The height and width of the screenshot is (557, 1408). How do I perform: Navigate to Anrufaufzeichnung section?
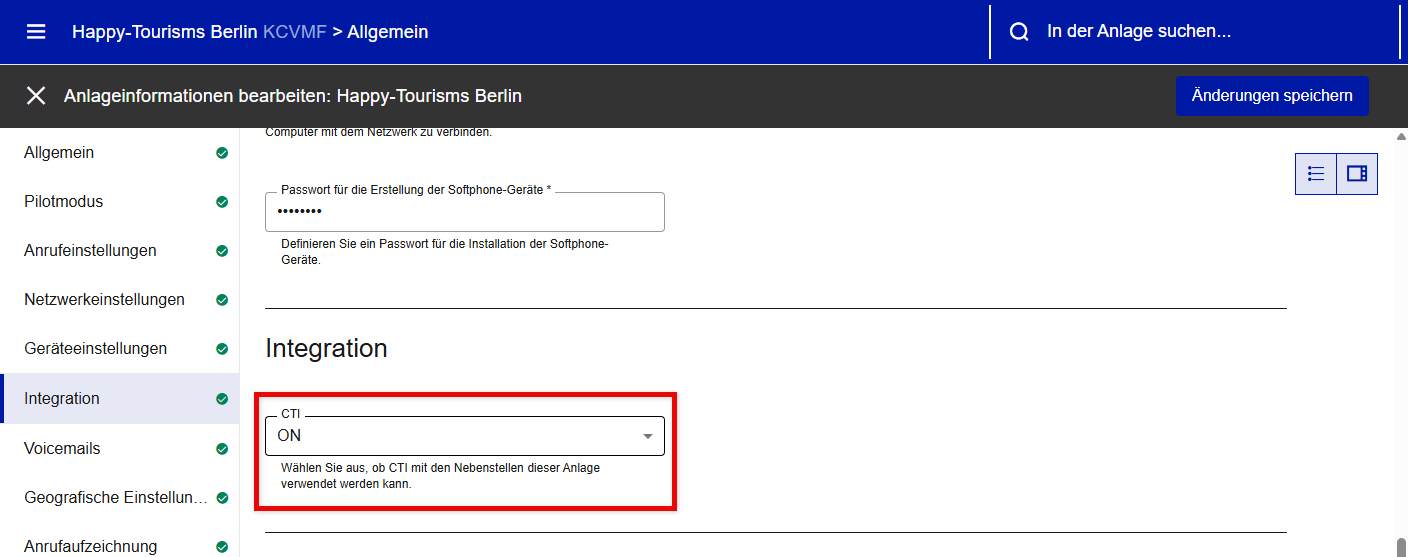click(x=90, y=546)
